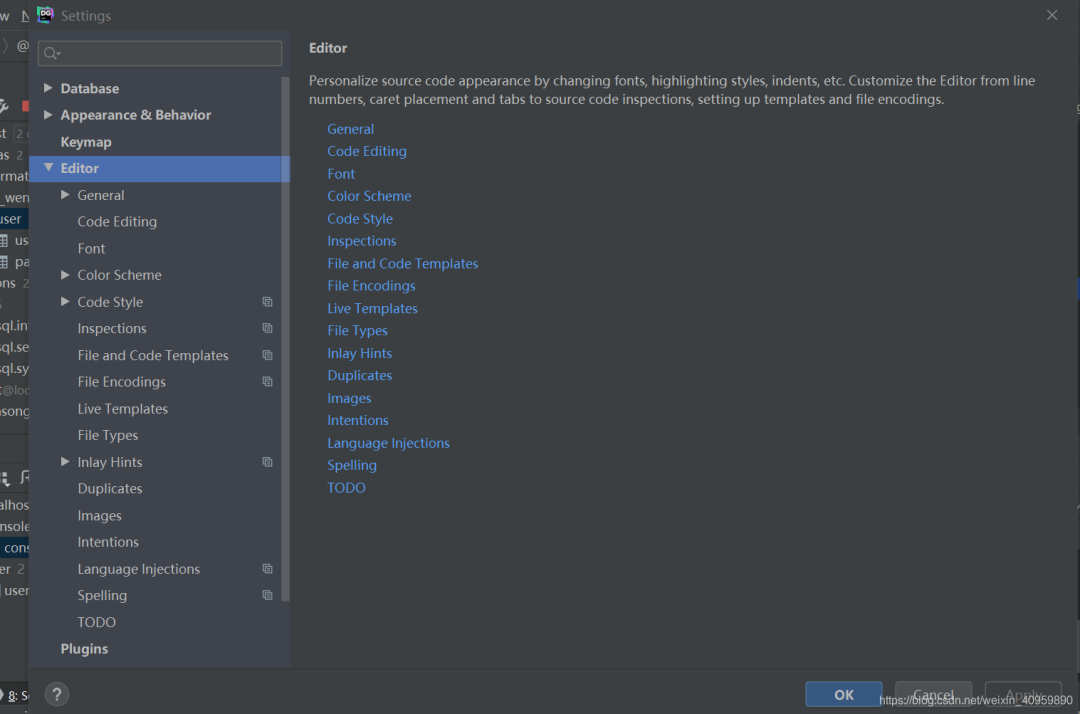Click the project icon next to Language Injections

point(267,569)
